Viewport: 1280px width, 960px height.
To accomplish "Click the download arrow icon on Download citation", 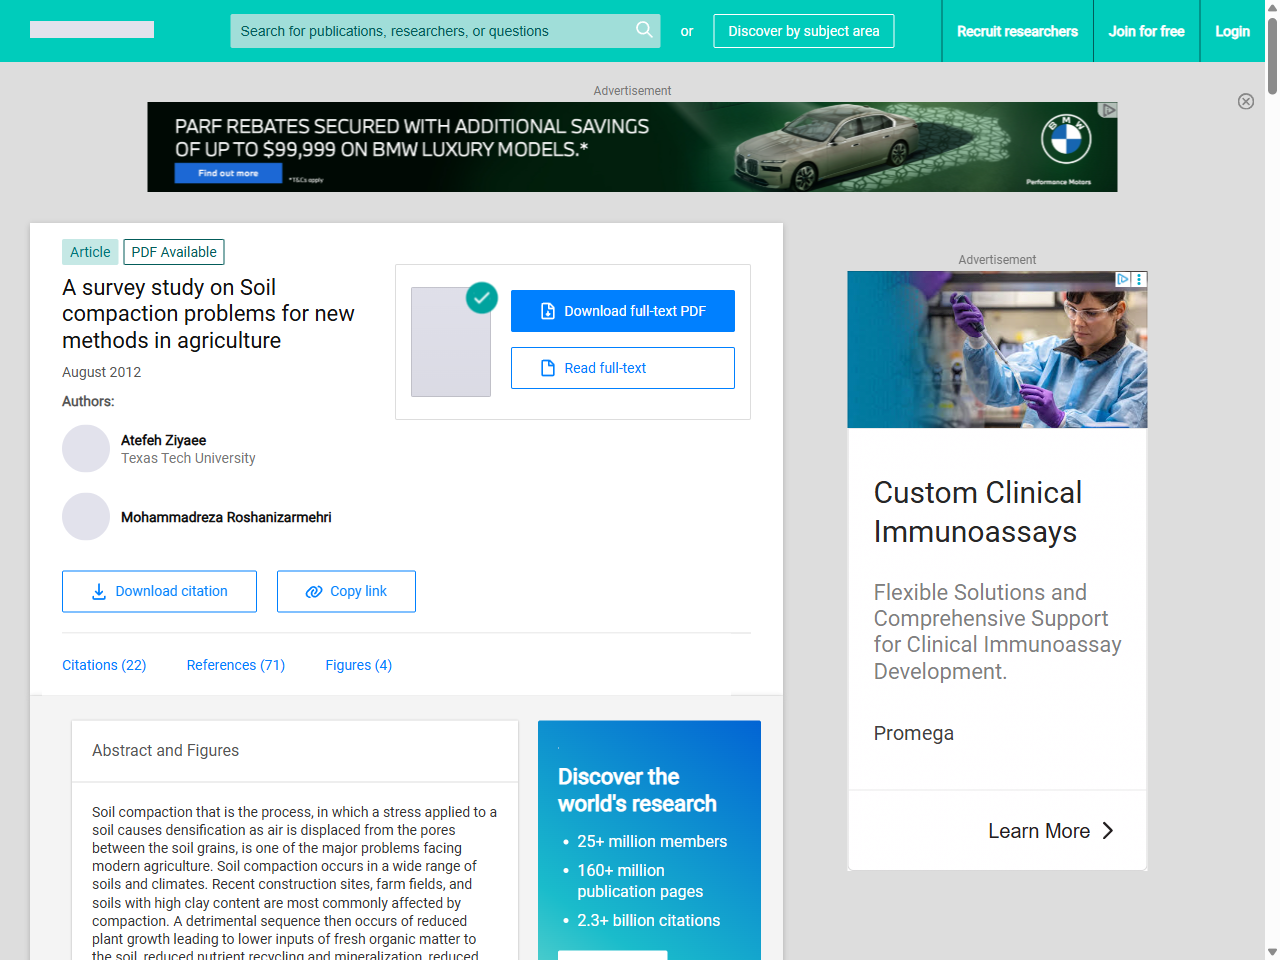I will pyautogui.click(x=98, y=592).
